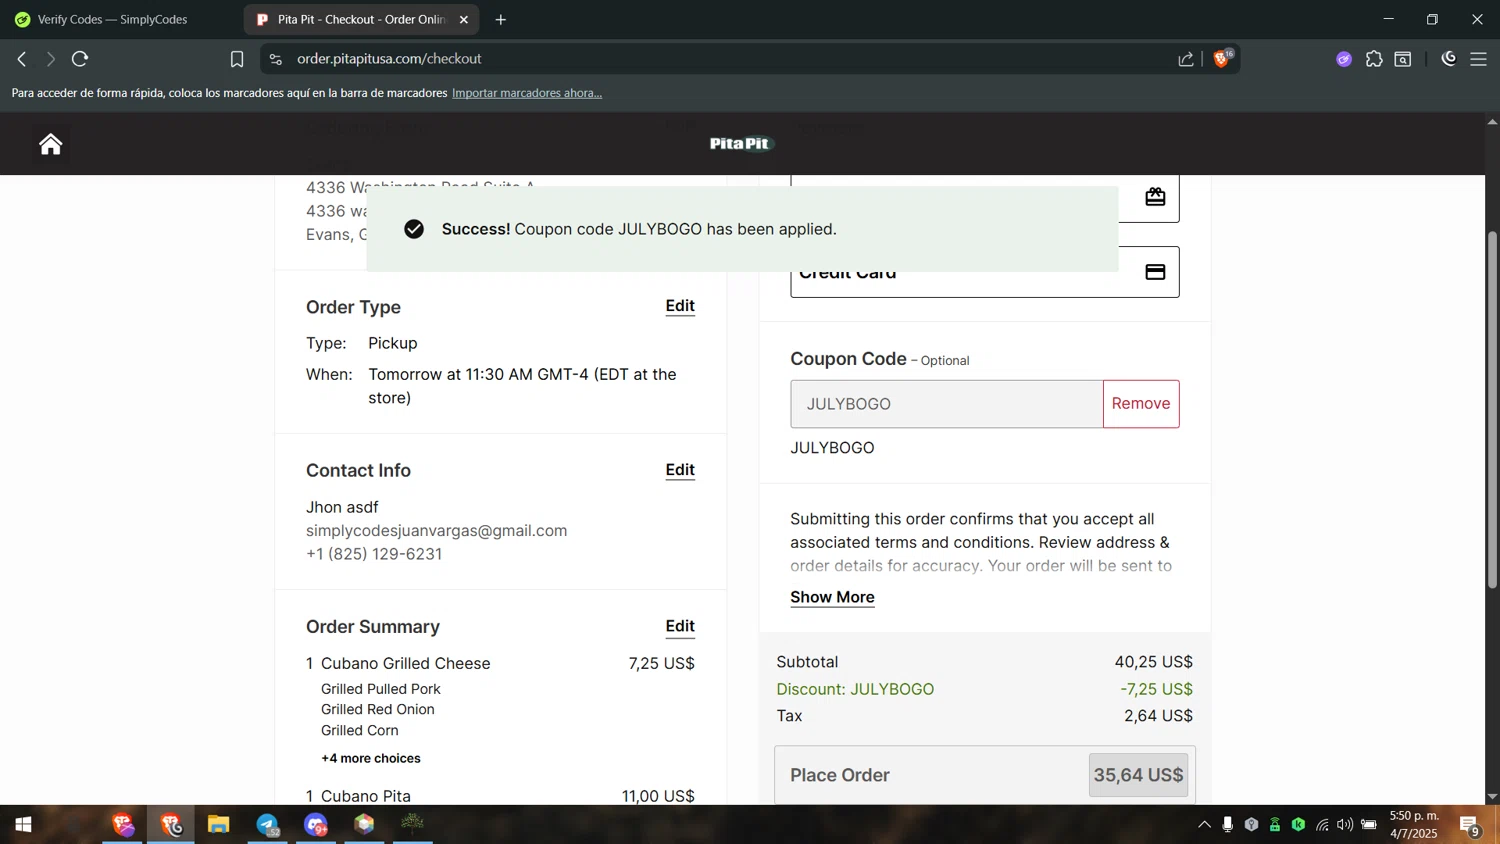The height and width of the screenshot is (844, 1500).
Task: Open site settings icon in address bar
Action: (x=276, y=59)
